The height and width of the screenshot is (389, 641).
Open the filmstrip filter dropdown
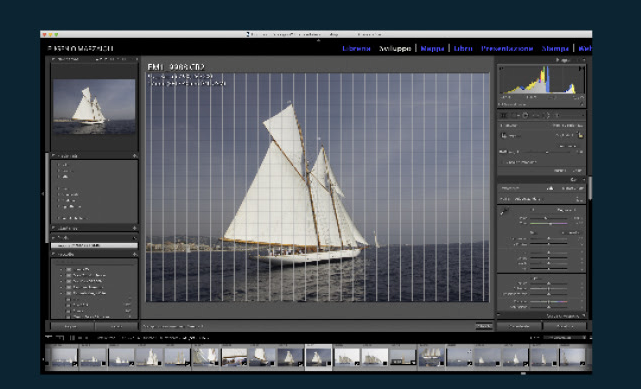pos(564,338)
